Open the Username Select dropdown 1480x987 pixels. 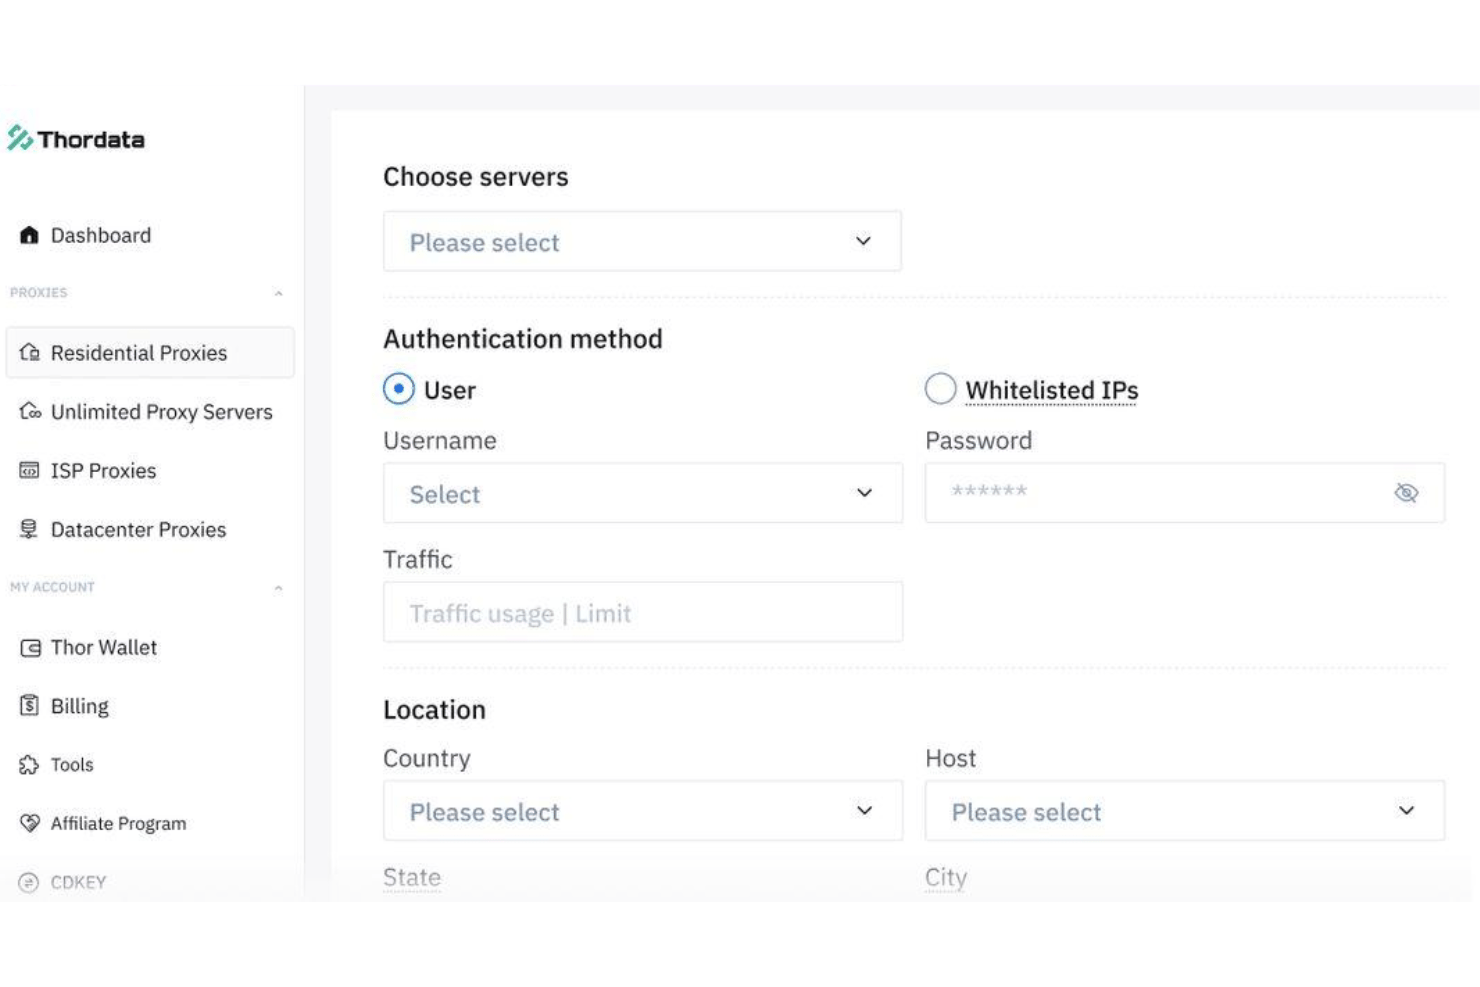point(643,493)
